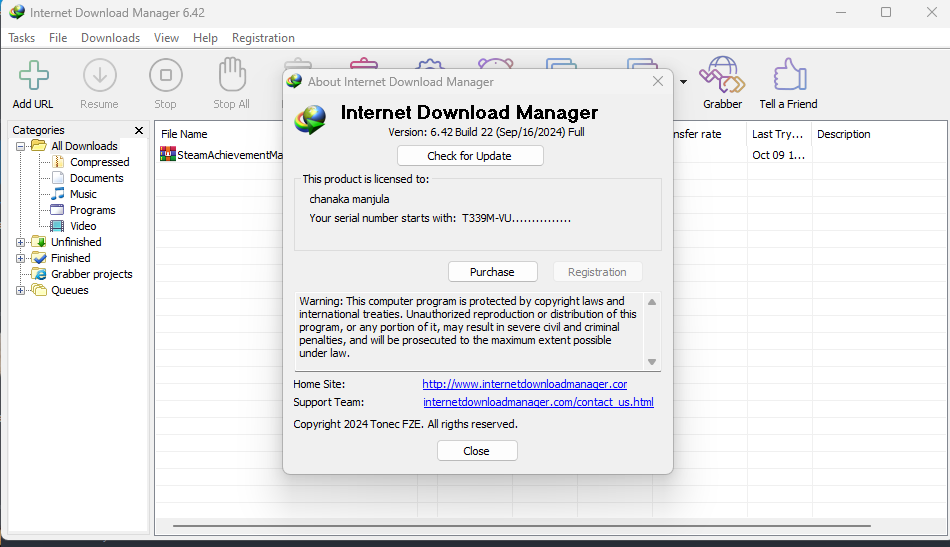Click the horizontal scrollbar of download list
The height and width of the screenshot is (547, 950).
click(x=522, y=526)
